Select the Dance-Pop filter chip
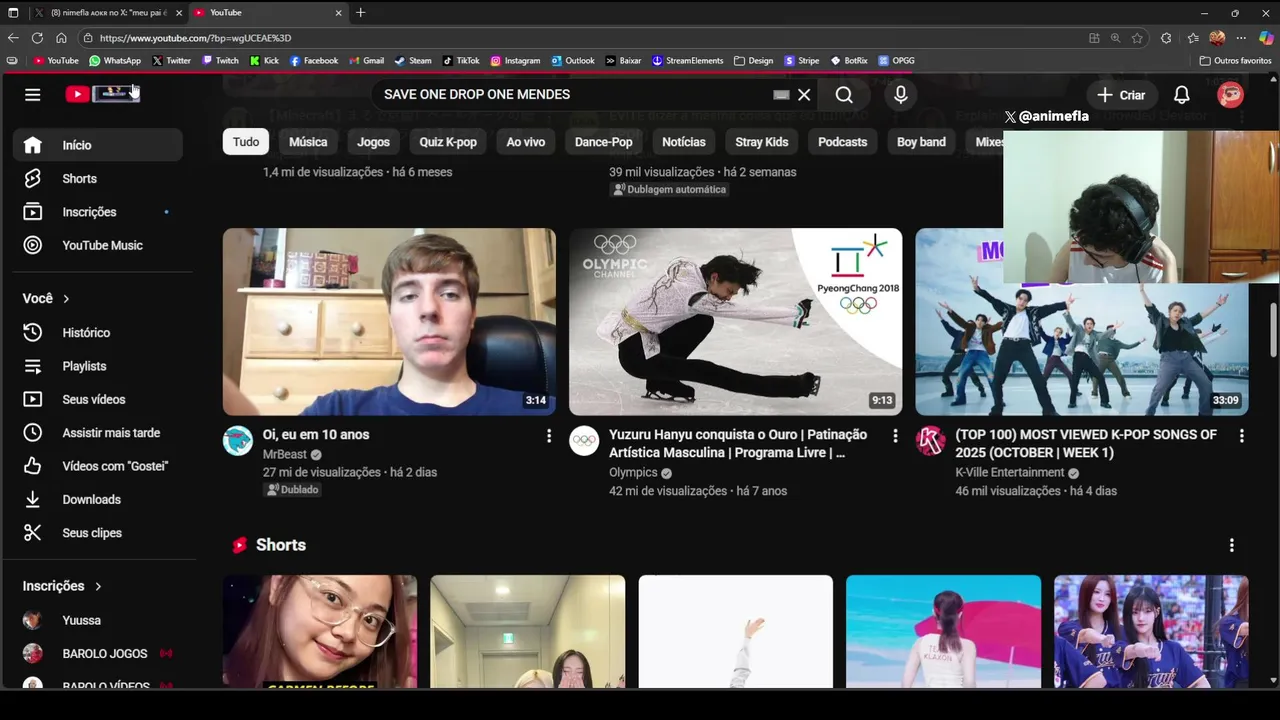This screenshot has width=1280, height=720. coord(604,142)
